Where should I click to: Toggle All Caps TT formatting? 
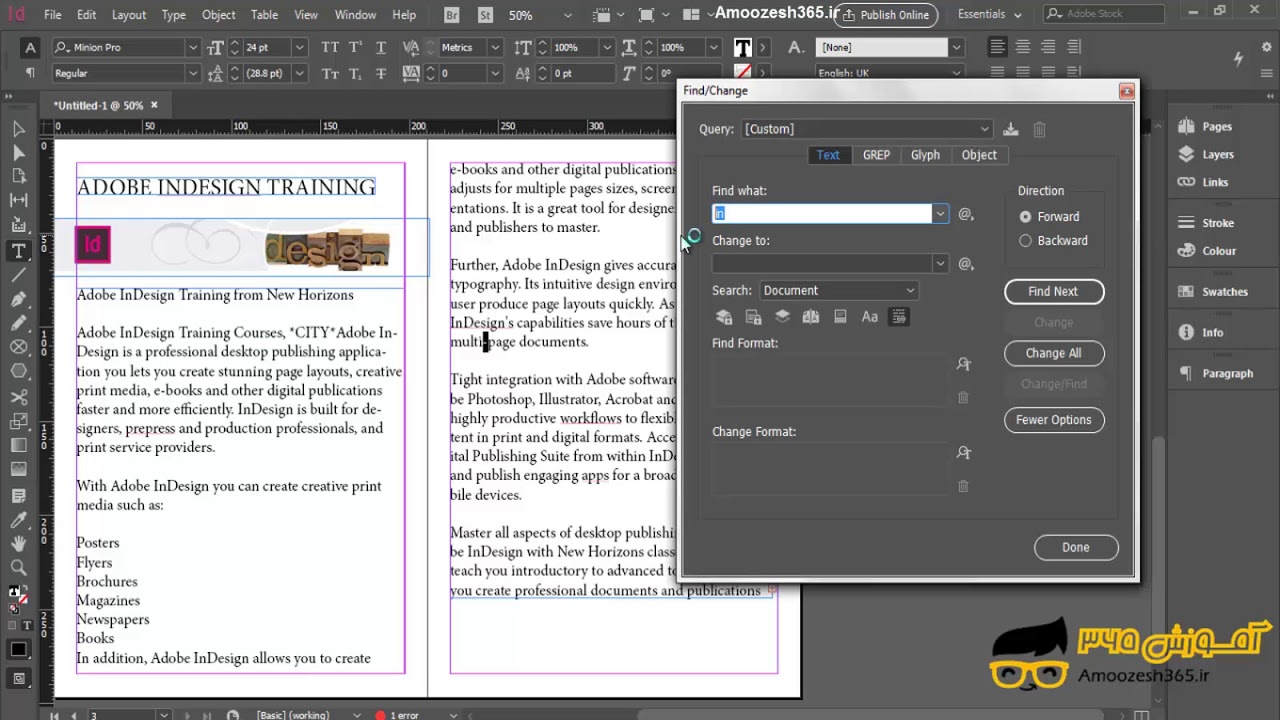point(331,48)
